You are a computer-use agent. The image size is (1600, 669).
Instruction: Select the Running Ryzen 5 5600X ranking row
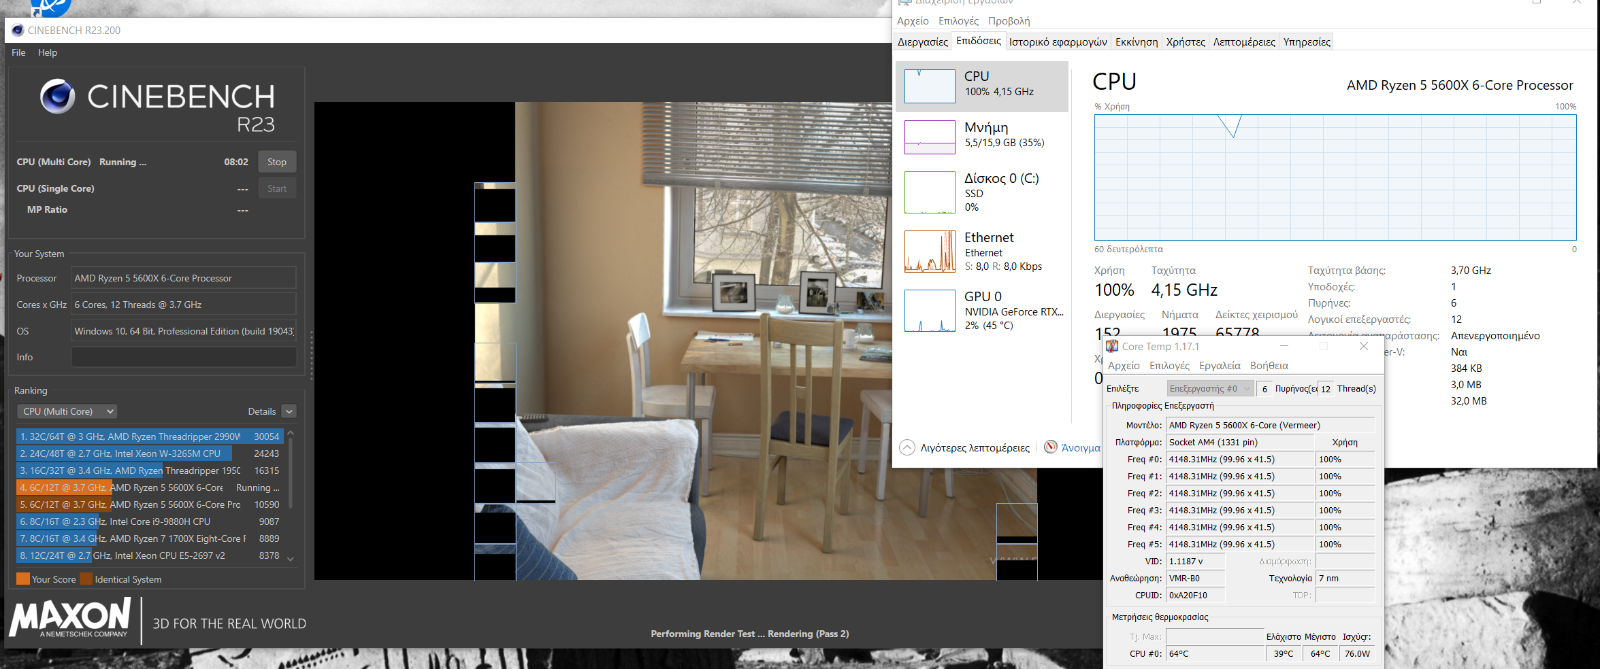point(150,488)
